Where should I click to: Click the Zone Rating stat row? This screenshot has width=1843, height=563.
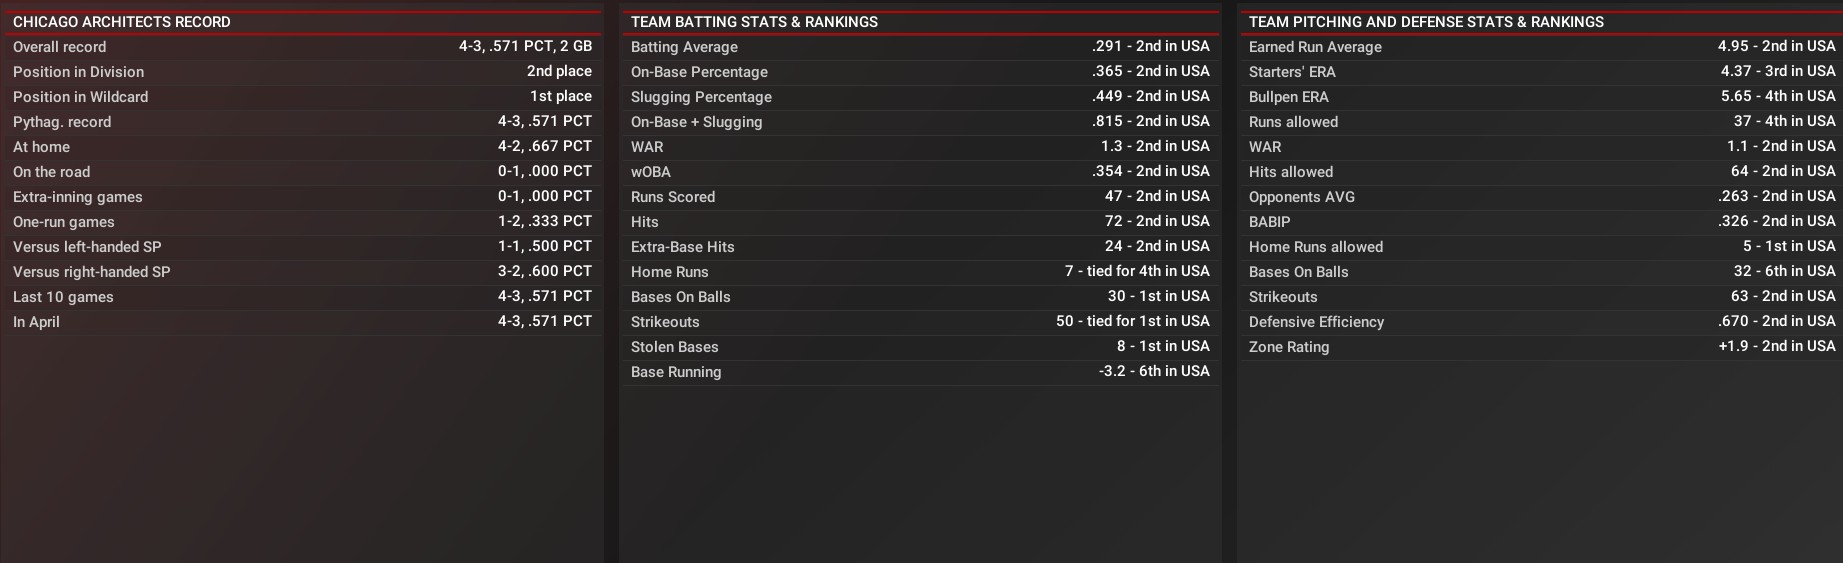[x=1540, y=347]
